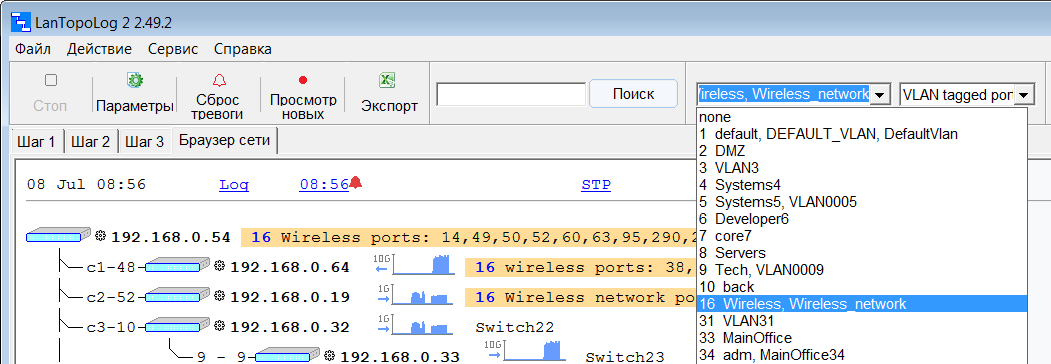Click the Параметры gear icon
Image resolution: width=1051 pixels, height=364 pixels.
point(135,80)
